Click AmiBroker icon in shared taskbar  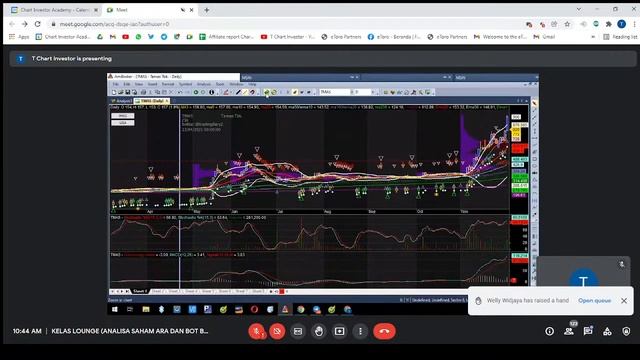click(x=285, y=309)
